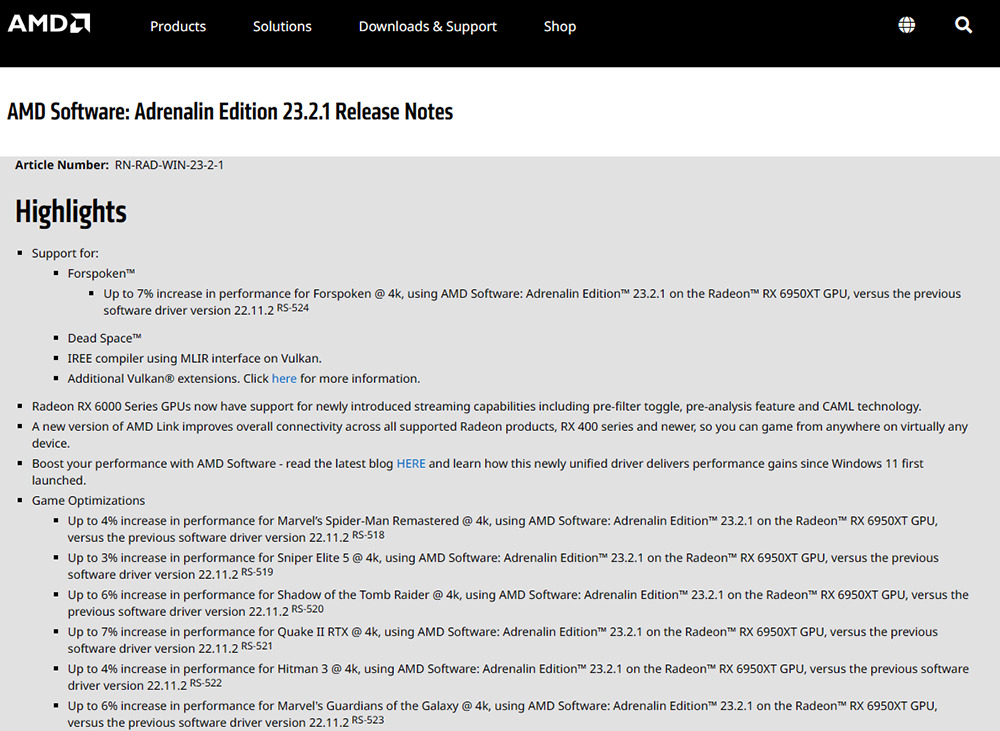Open the globe language selector
1000x731 pixels.
coord(907,26)
